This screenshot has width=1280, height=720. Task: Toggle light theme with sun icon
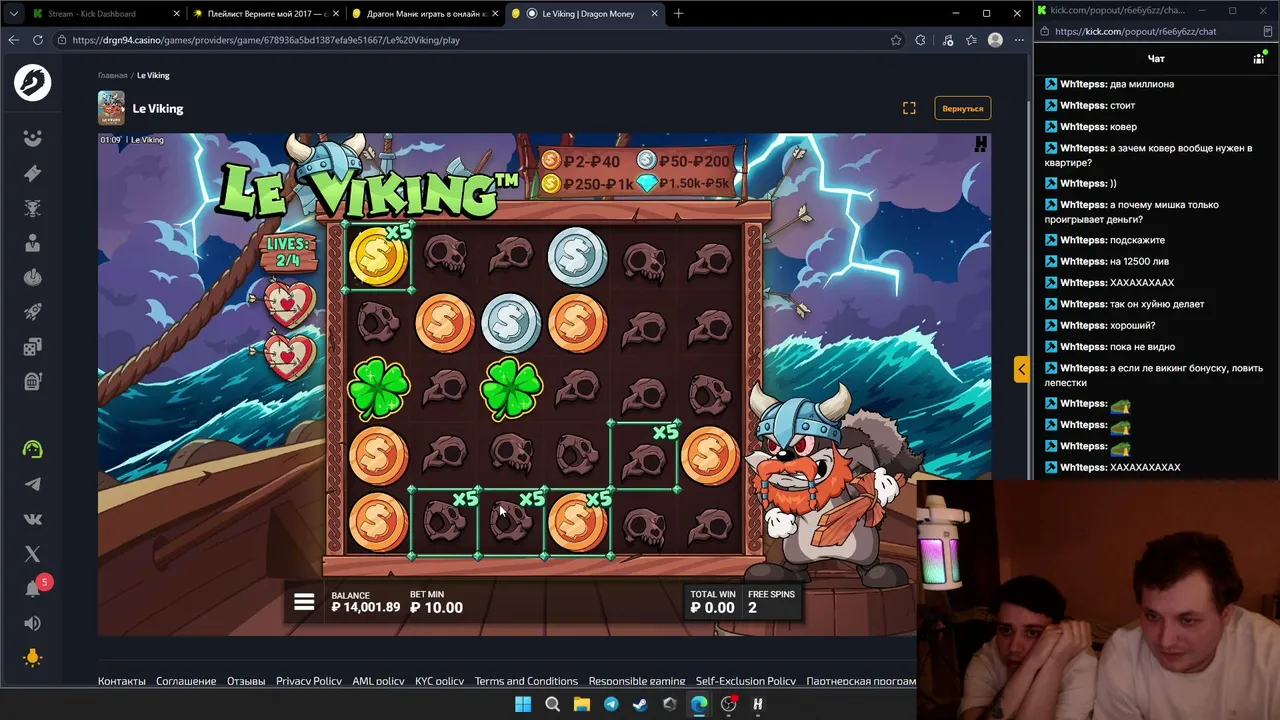32,658
